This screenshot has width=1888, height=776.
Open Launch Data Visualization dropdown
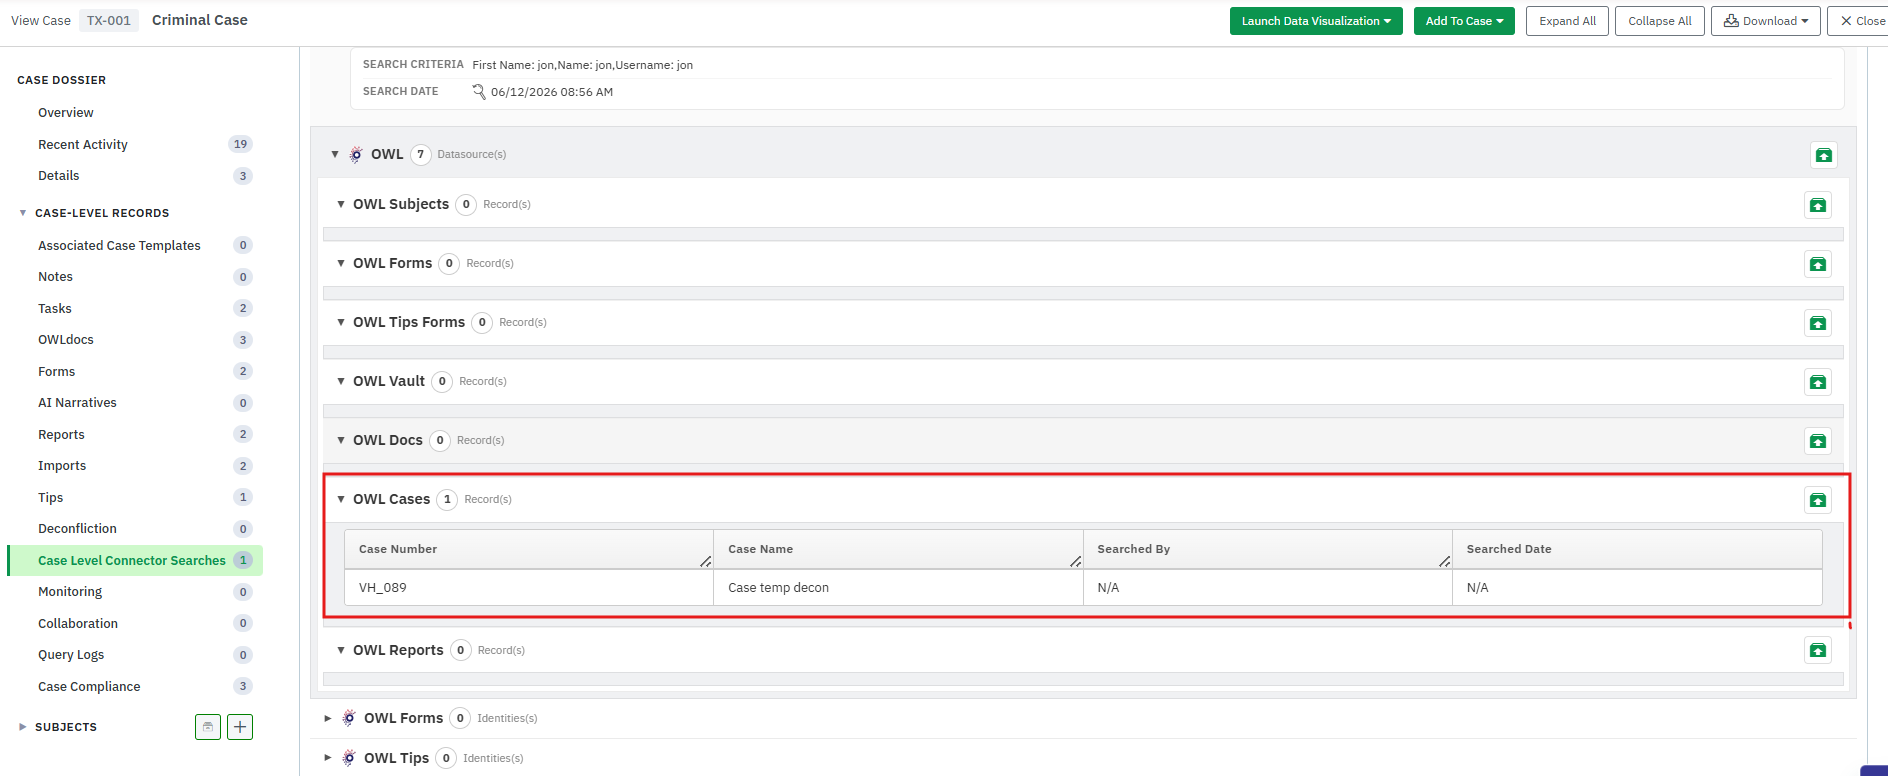[x=1316, y=21]
